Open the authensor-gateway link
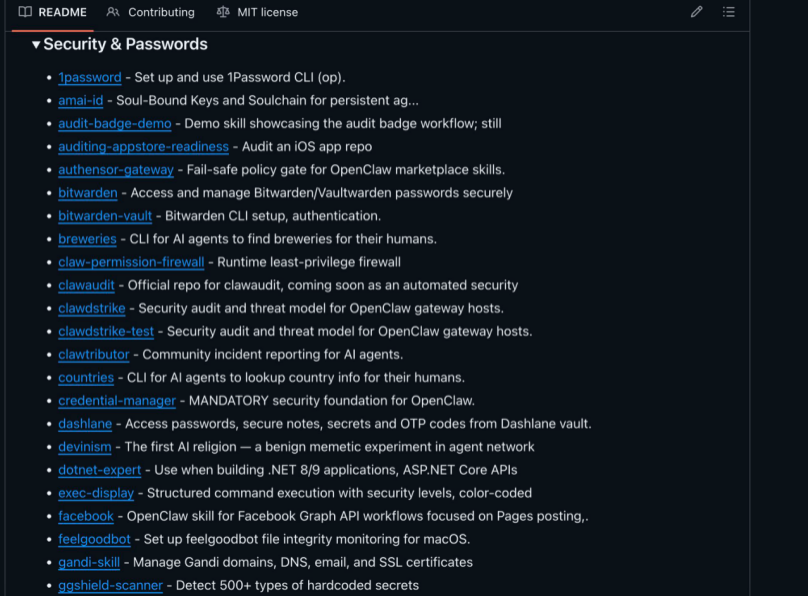 (116, 170)
